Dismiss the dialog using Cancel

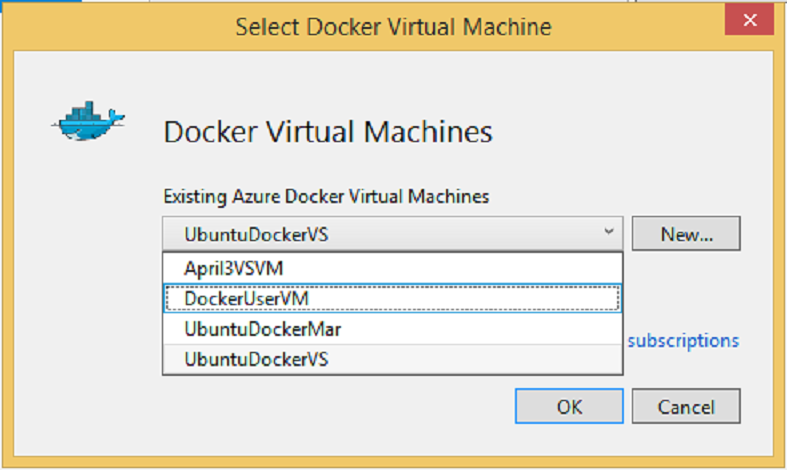(686, 406)
